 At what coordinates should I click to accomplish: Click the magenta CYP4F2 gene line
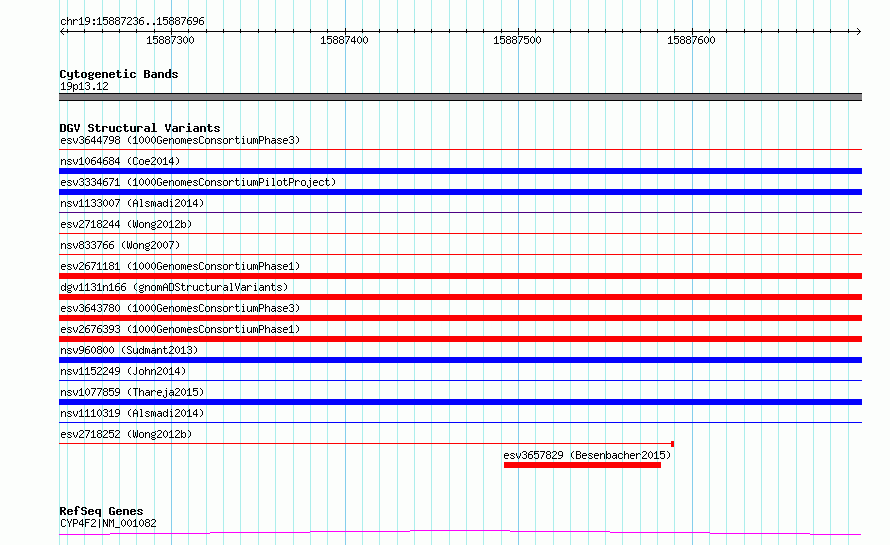click(x=460, y=533)
